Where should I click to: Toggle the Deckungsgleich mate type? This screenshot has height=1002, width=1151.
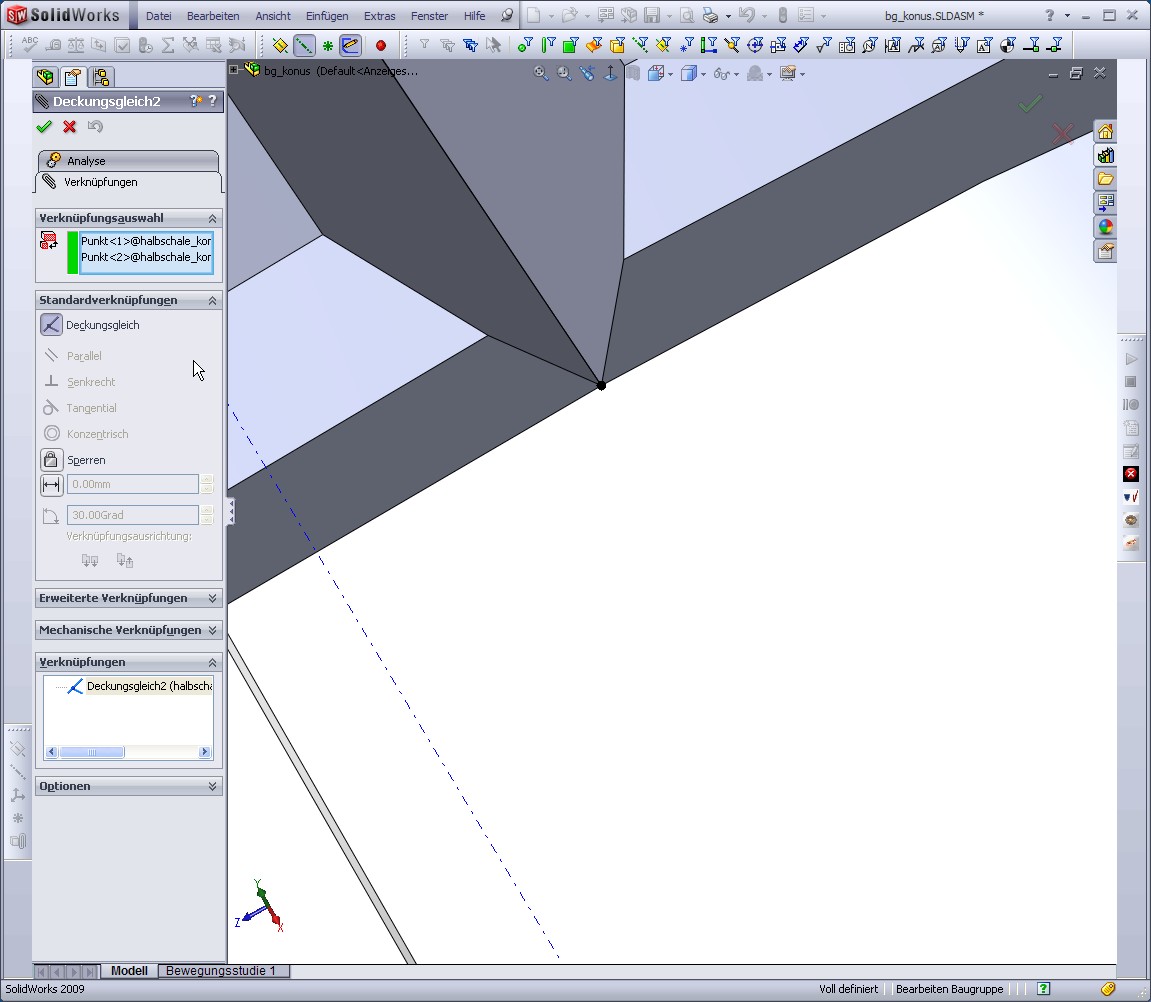click(51, 325)
